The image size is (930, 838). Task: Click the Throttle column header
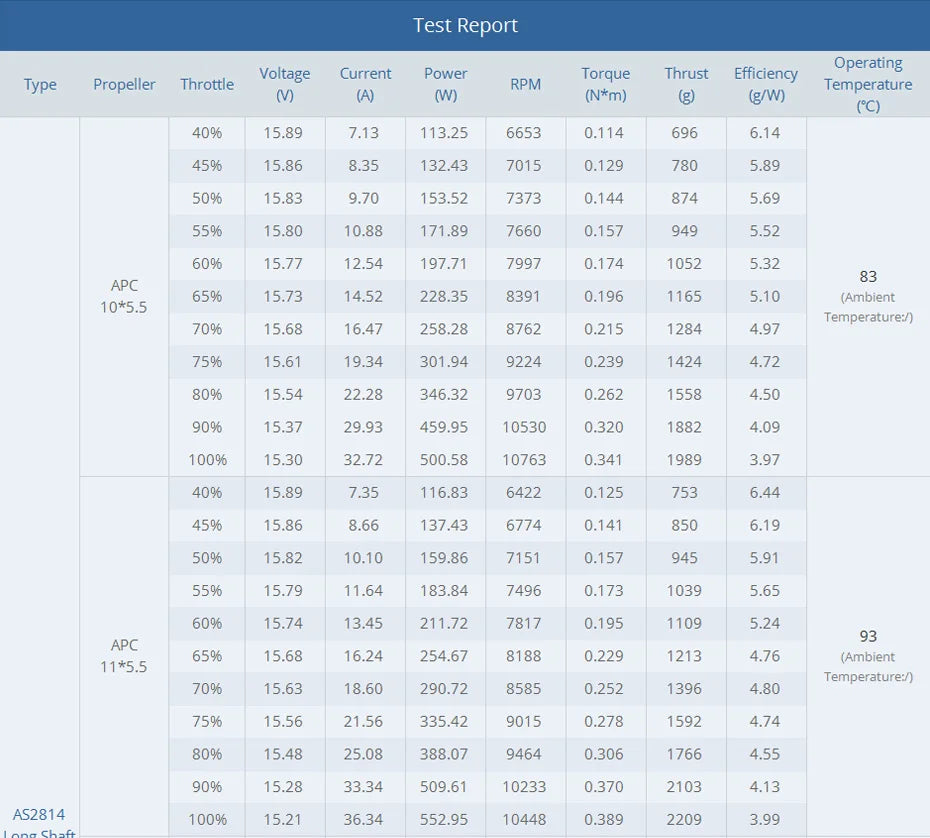(x=206, y=84)
